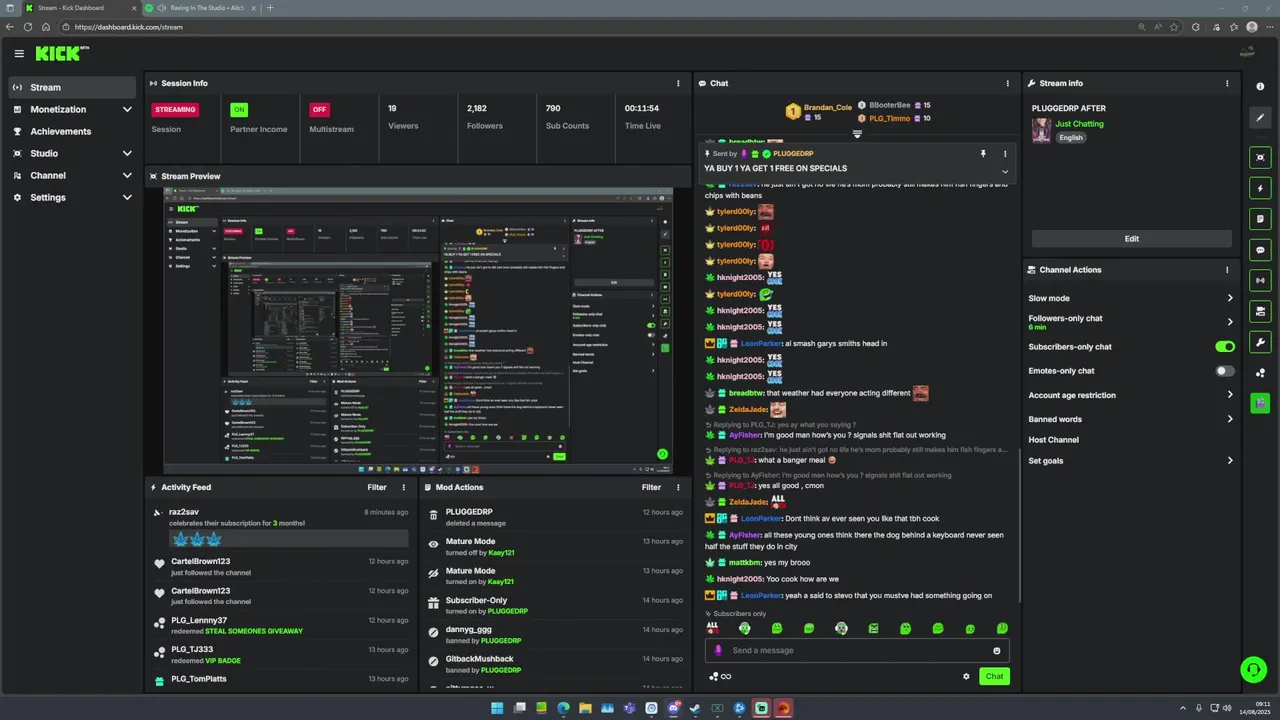Click the pencil edit icon in right toolbar
Screen dimensions: 1280x720
click(1260, 118)
